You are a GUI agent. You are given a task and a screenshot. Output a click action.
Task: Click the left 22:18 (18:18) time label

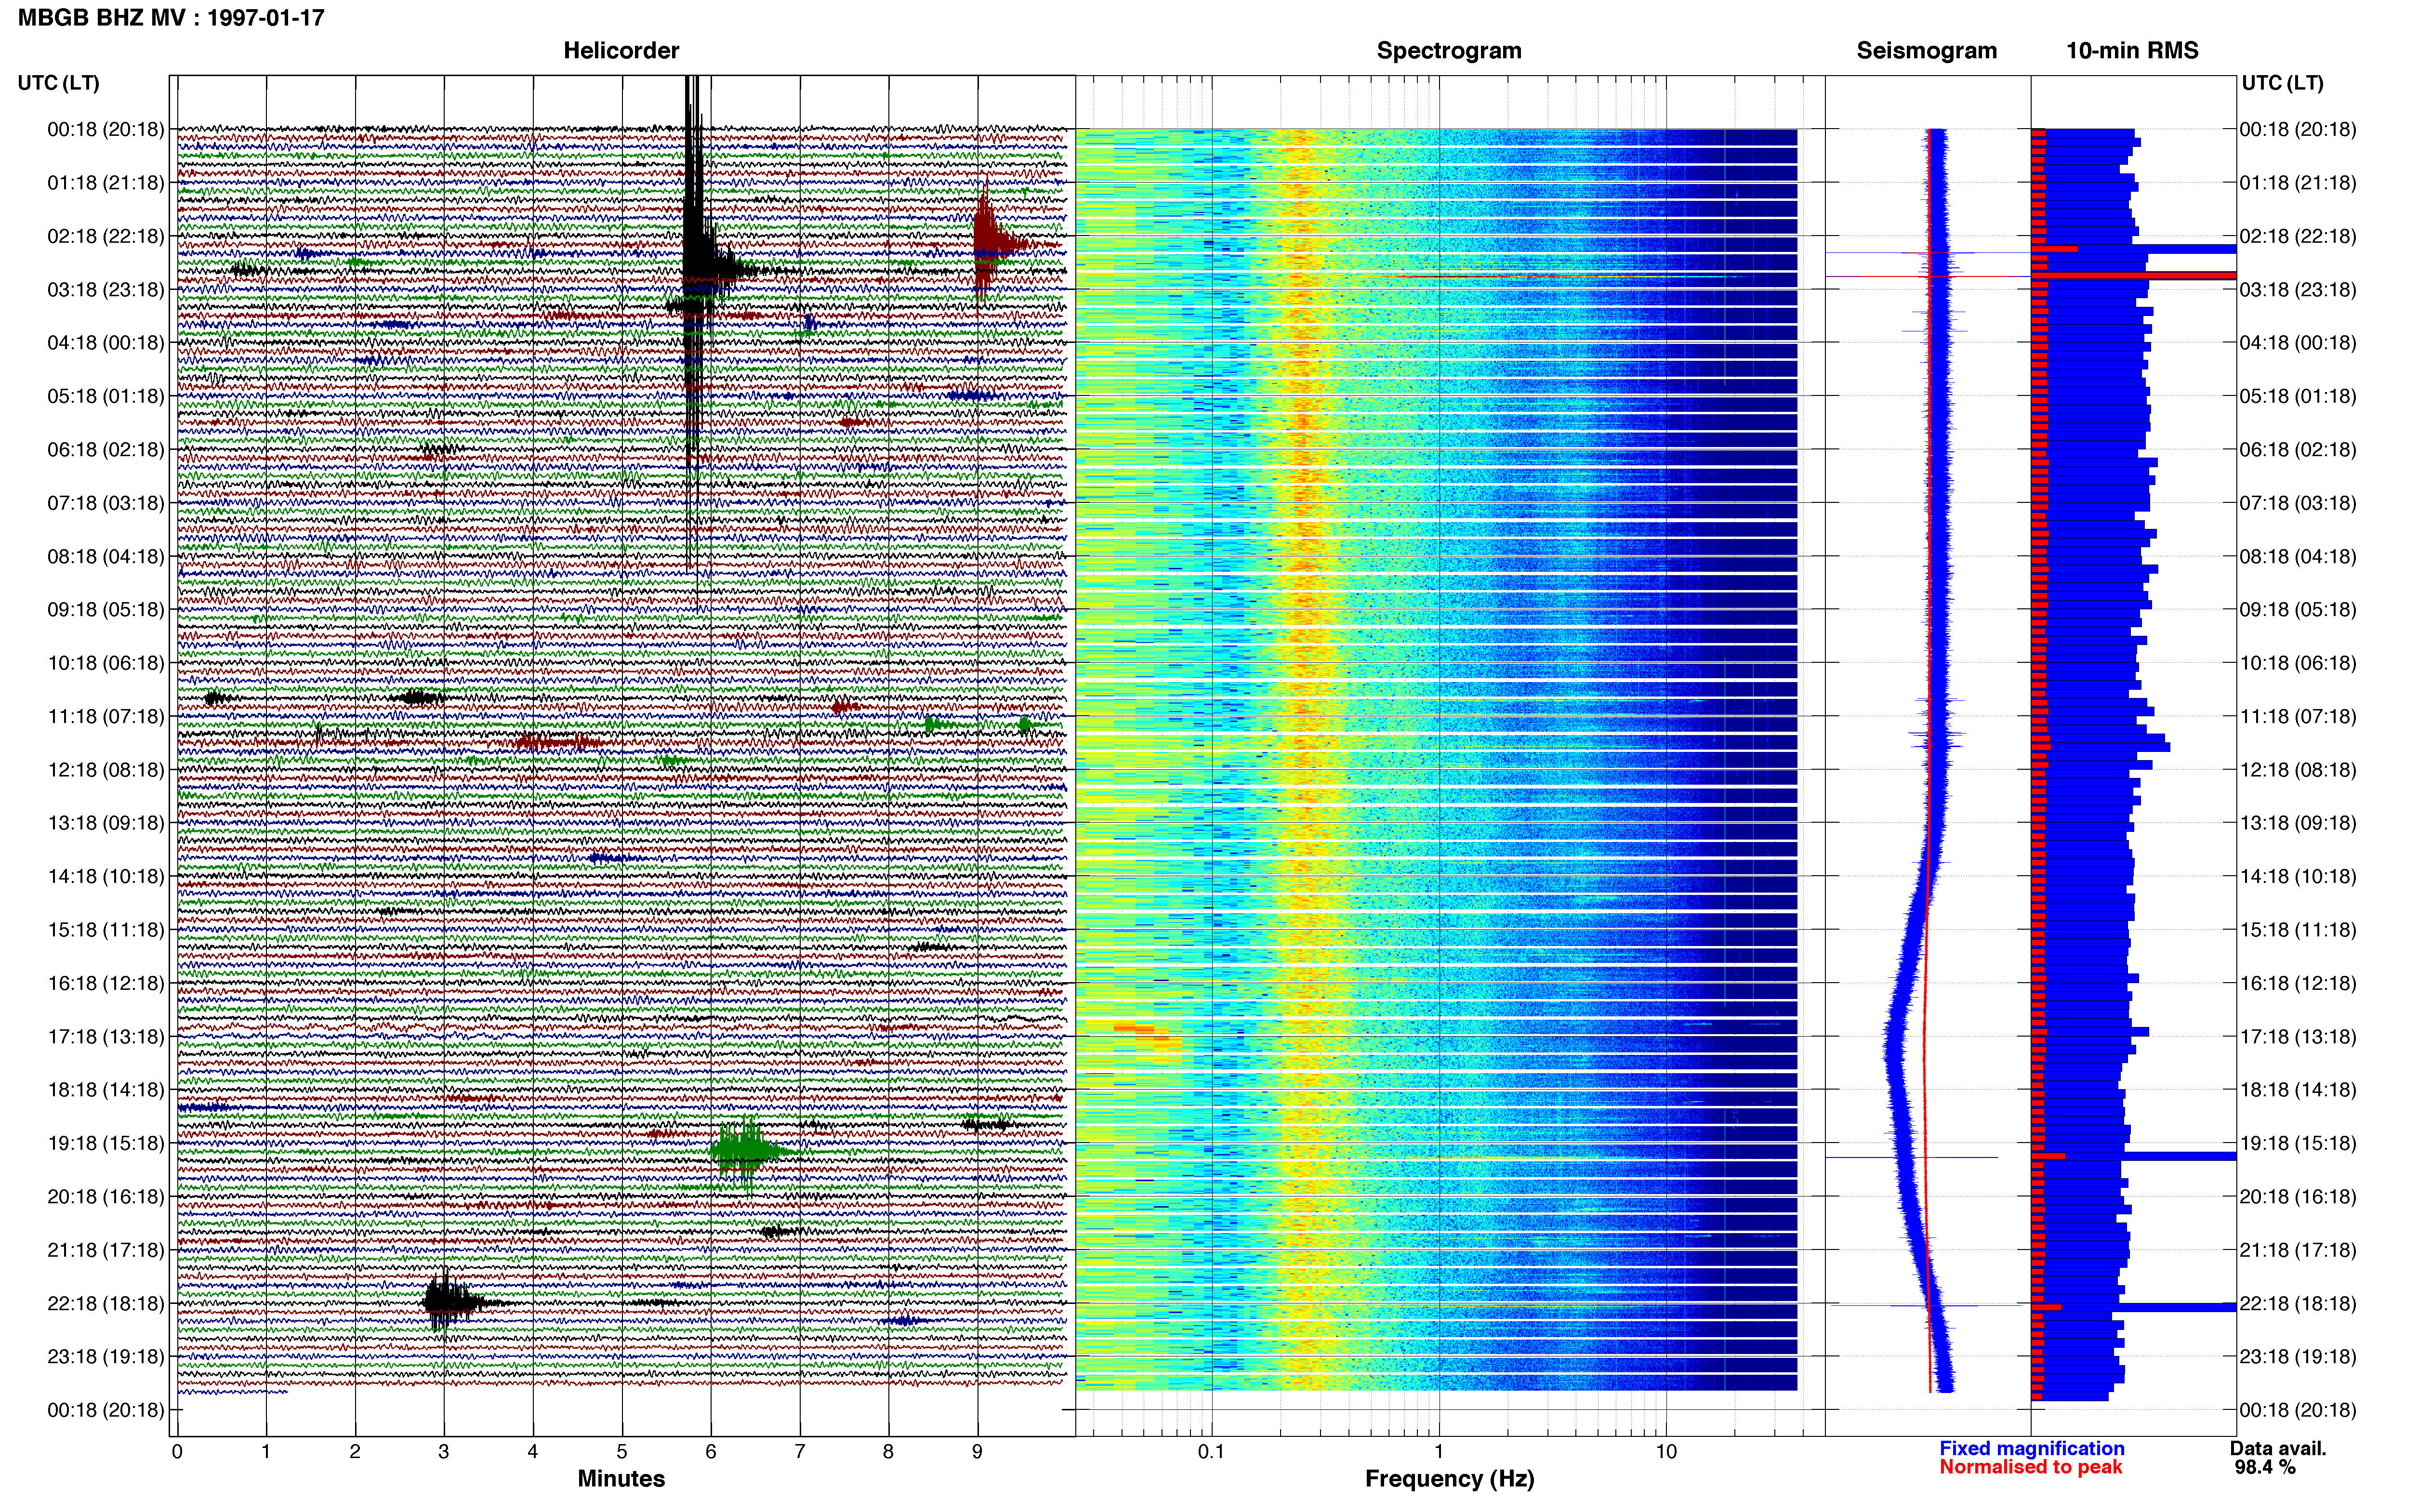(x=106, y=1303)
